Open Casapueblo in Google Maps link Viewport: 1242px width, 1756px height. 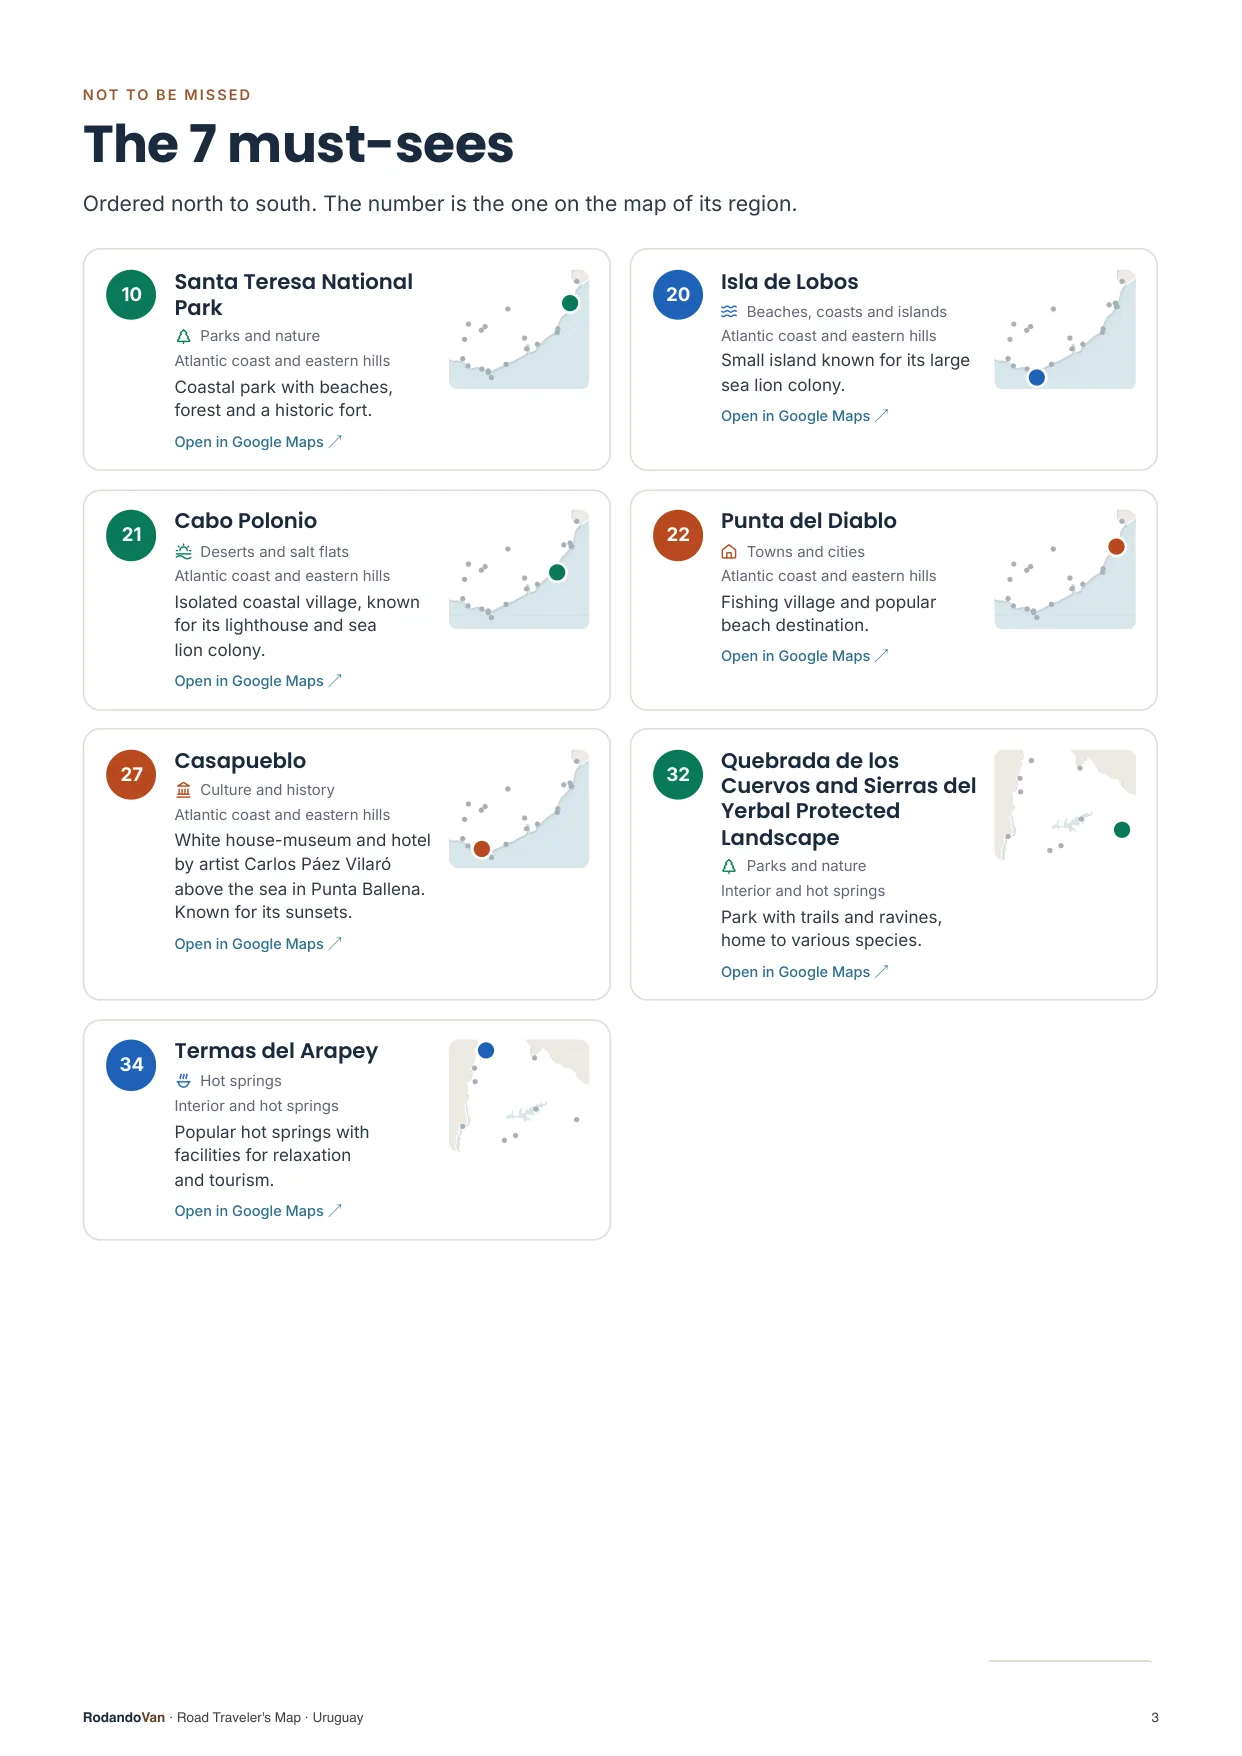coord(258,944)
